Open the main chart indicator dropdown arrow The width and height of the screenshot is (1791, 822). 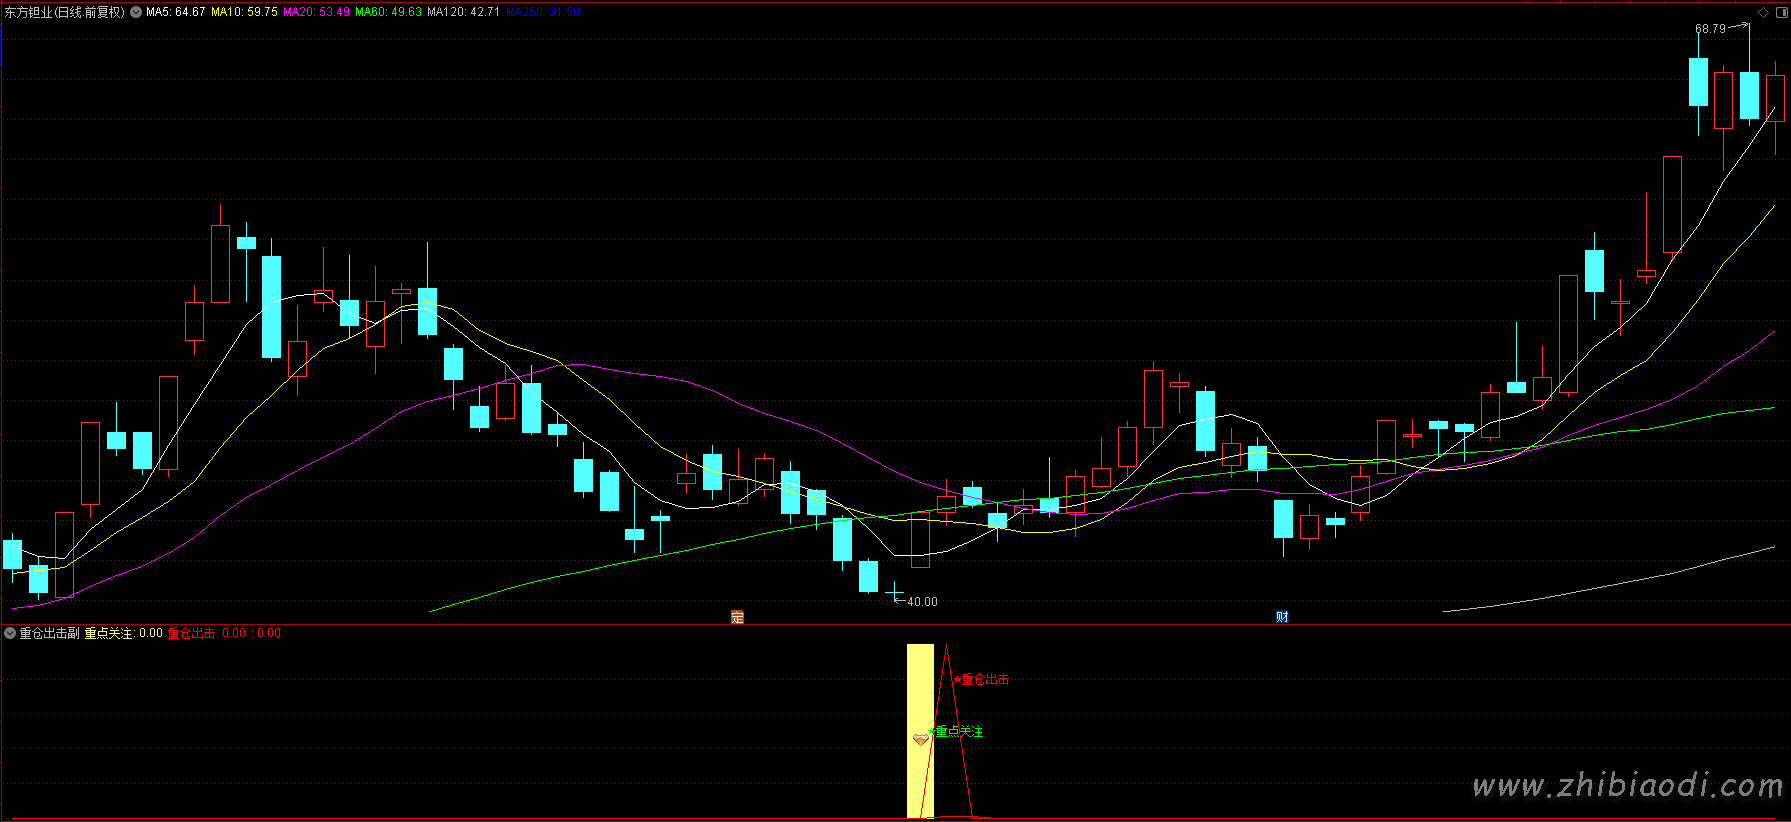click(136, 12)
